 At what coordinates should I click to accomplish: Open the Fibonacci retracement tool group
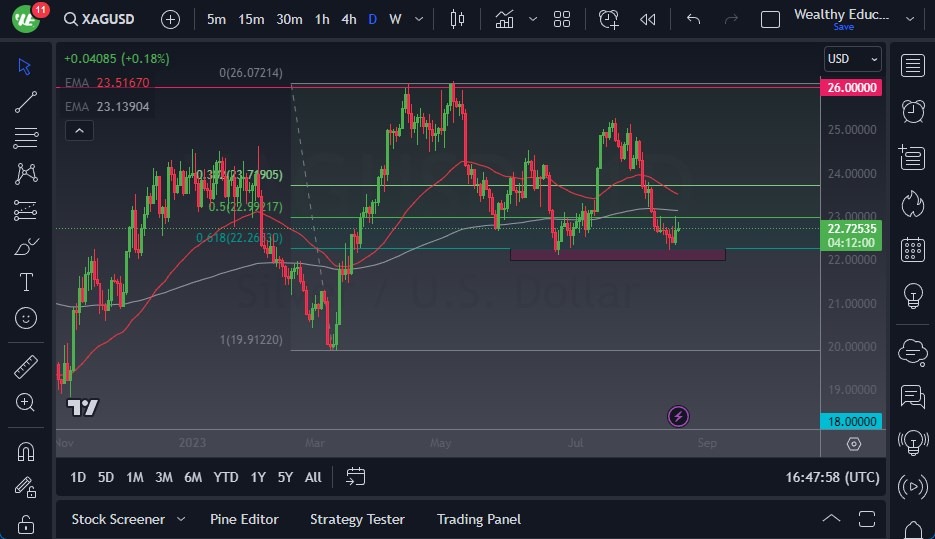(x=26, y=138)
